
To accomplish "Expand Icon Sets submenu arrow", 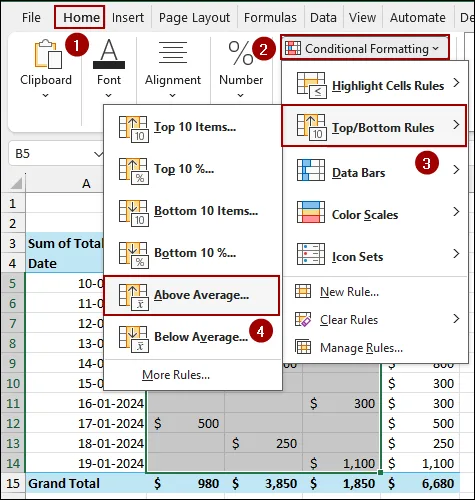I will pos(456,254).
